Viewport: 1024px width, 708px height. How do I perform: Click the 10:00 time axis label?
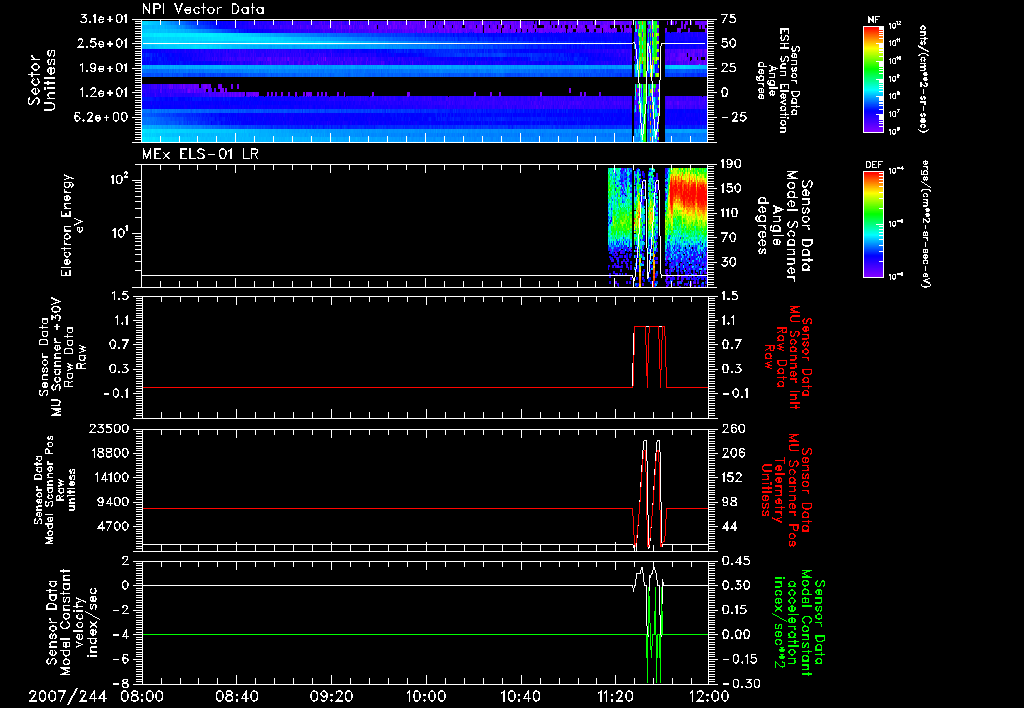point(426,697)
